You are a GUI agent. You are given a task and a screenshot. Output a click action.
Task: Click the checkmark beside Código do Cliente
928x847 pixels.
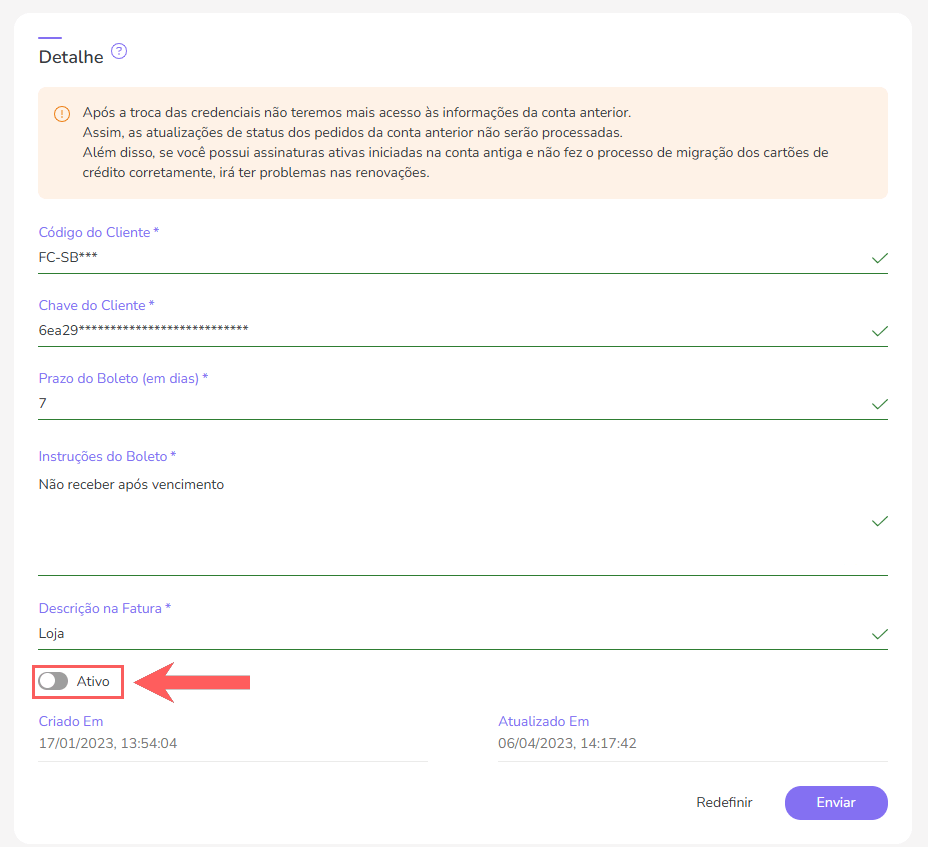click(879, 258)
